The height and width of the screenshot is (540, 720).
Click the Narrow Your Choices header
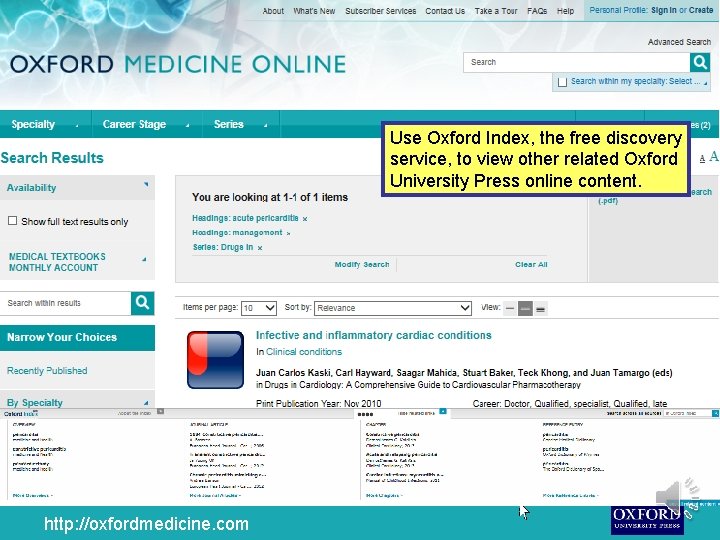click(77, 338)
